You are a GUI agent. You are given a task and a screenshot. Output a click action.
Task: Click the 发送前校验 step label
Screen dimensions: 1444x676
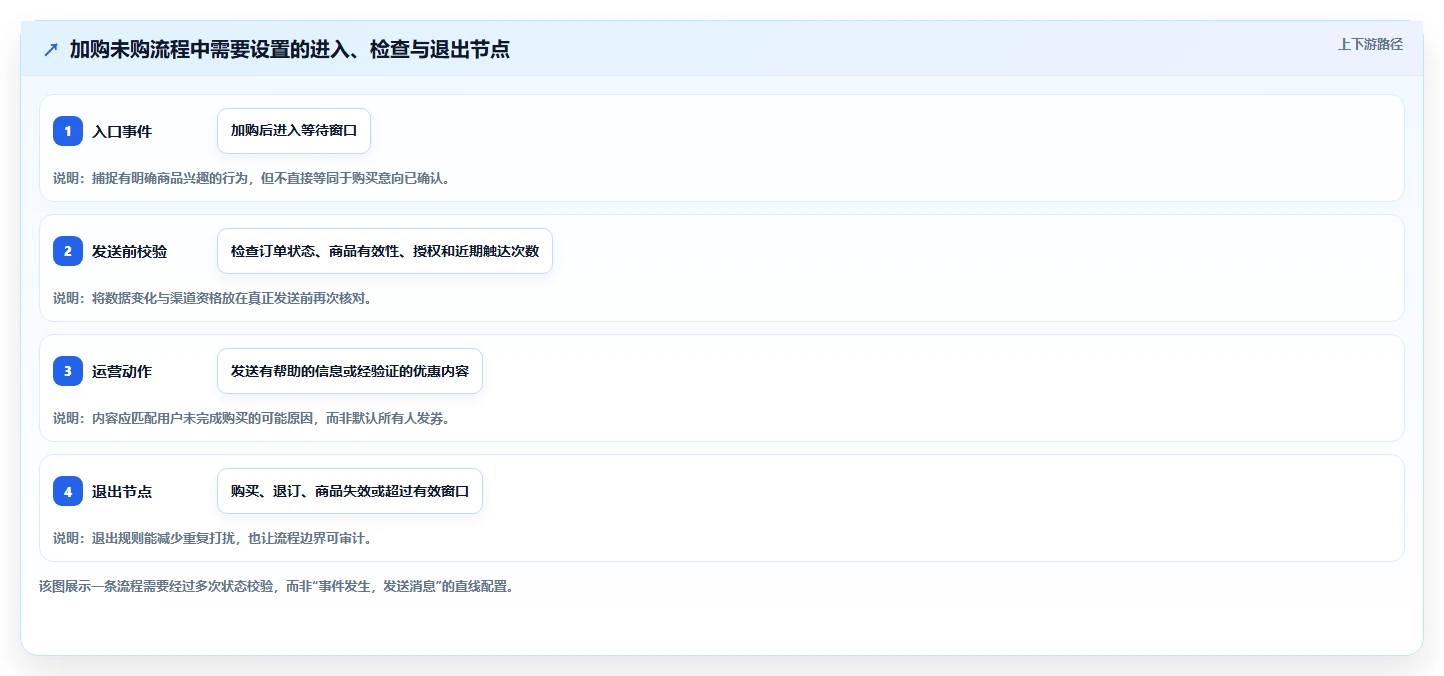click(129, 251)
